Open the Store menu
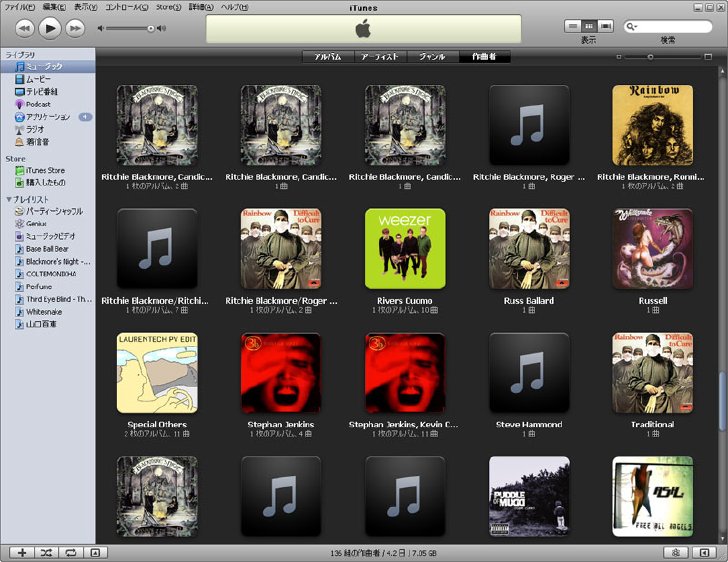728x562 pixels. 168,7
